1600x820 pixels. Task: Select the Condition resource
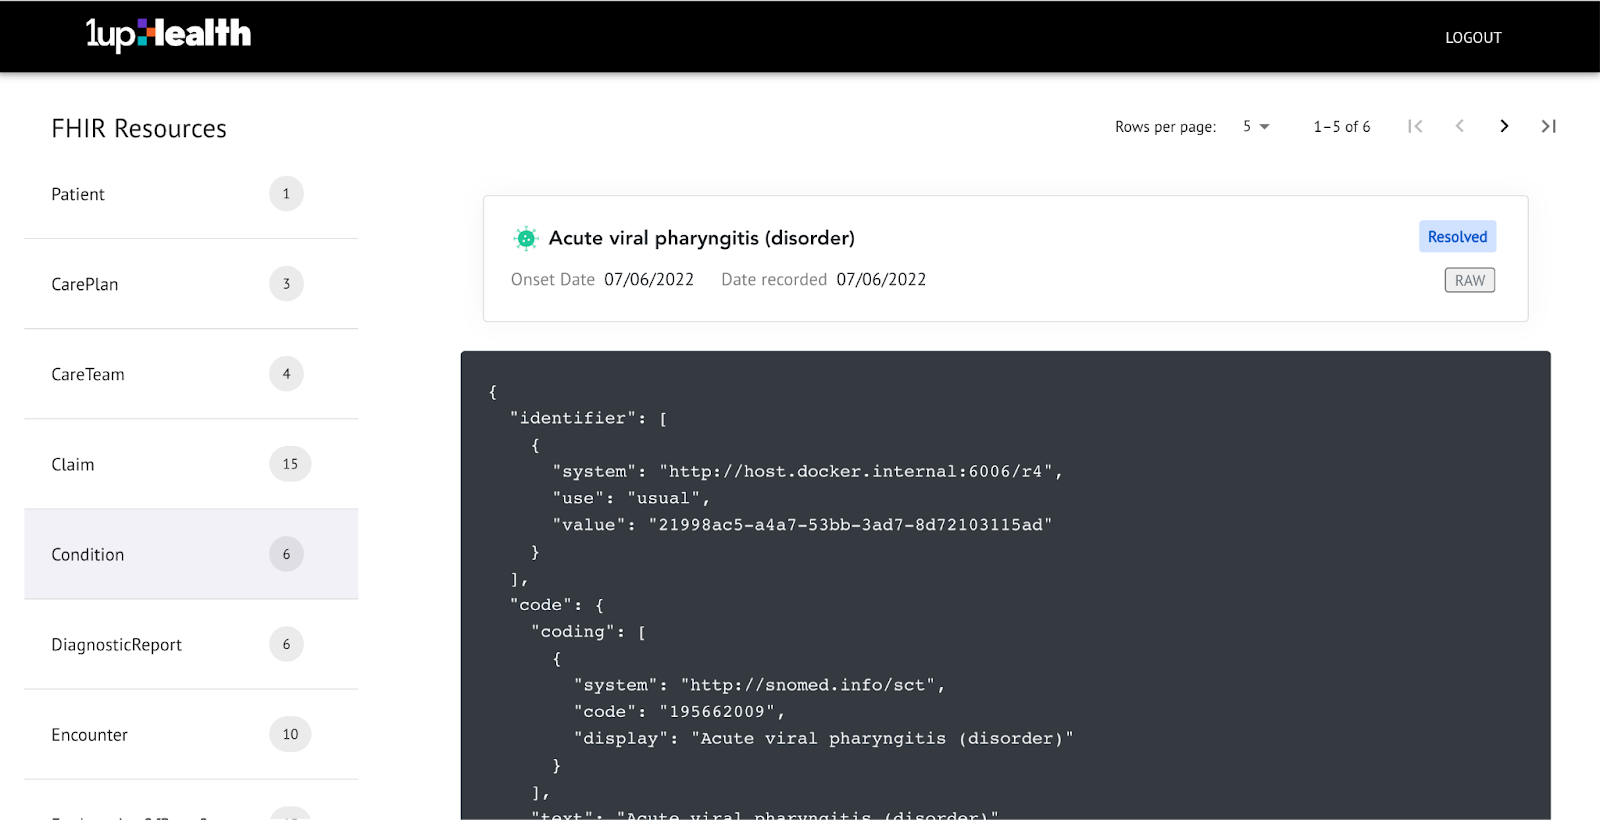(x=191, y=554)
